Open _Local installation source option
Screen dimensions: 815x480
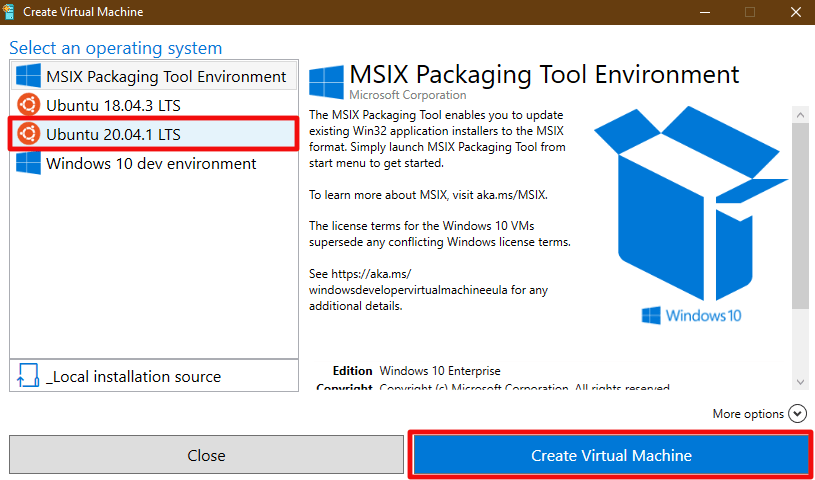tap(133, 377)
